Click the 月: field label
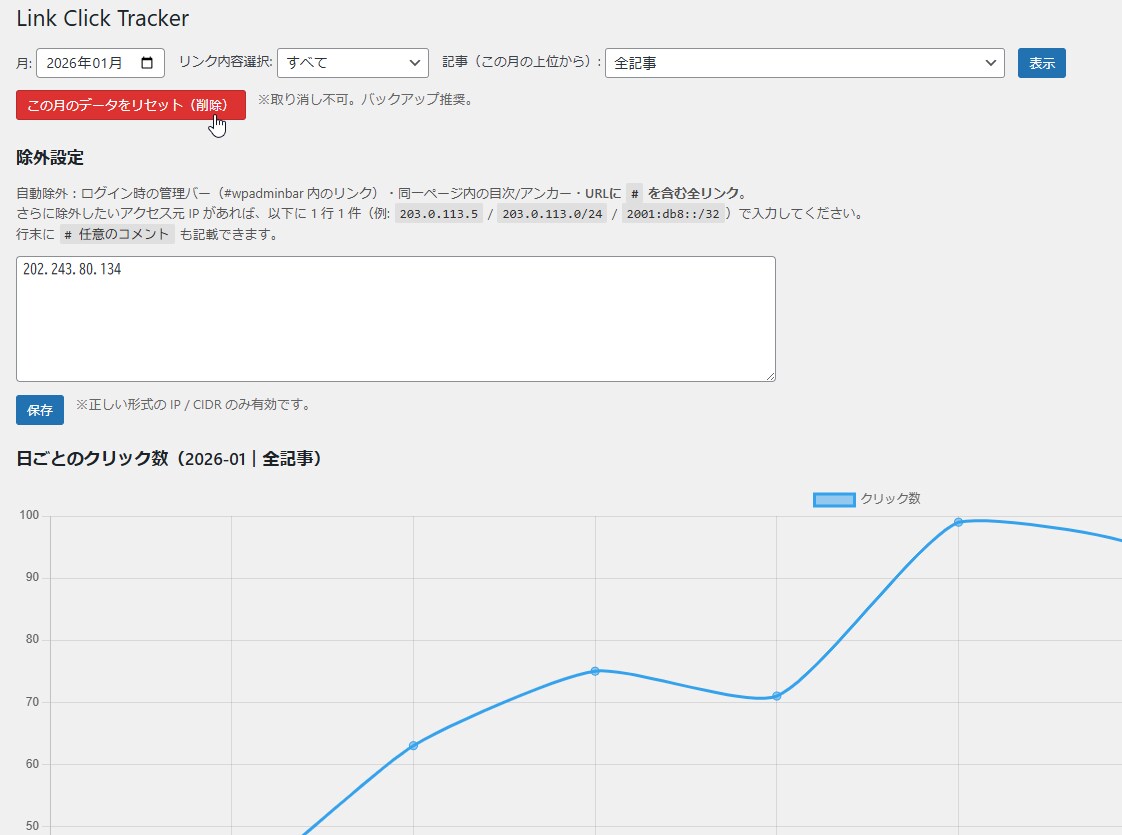The image size is (1122, 835). [24, 63]
